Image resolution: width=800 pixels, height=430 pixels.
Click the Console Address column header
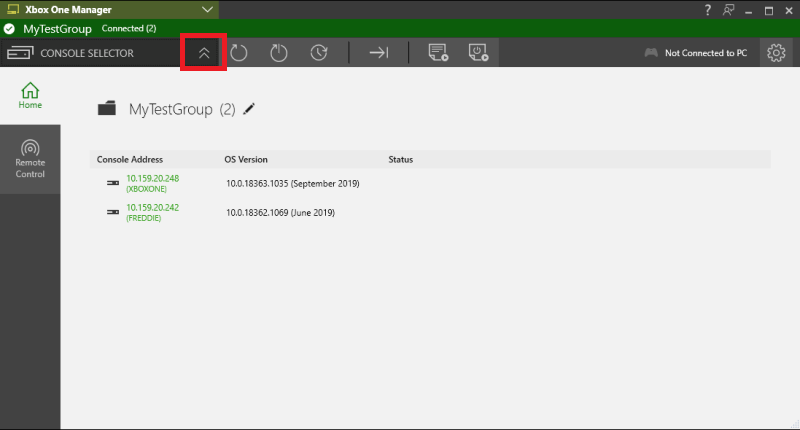tap(130, 160)
